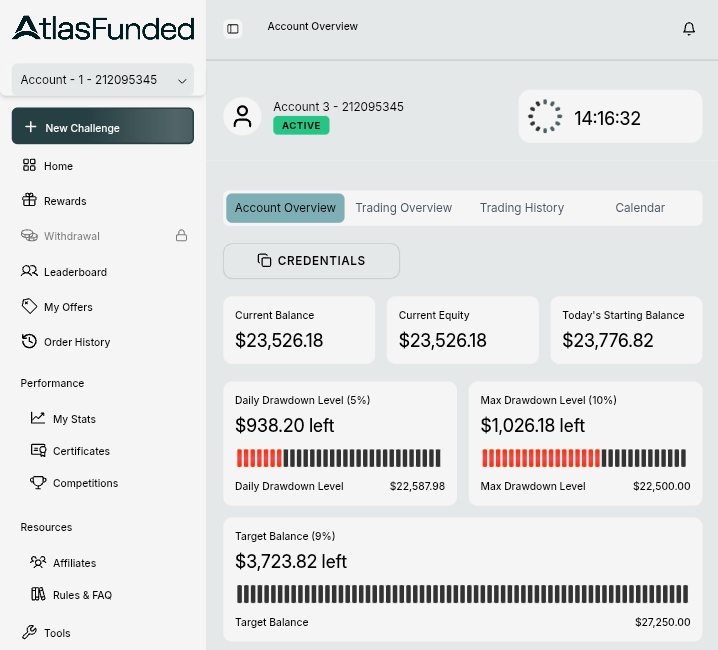Click the $22,500.00 max drawdown level
Viewport: 718px width, 650px height.
coord(662,486)
